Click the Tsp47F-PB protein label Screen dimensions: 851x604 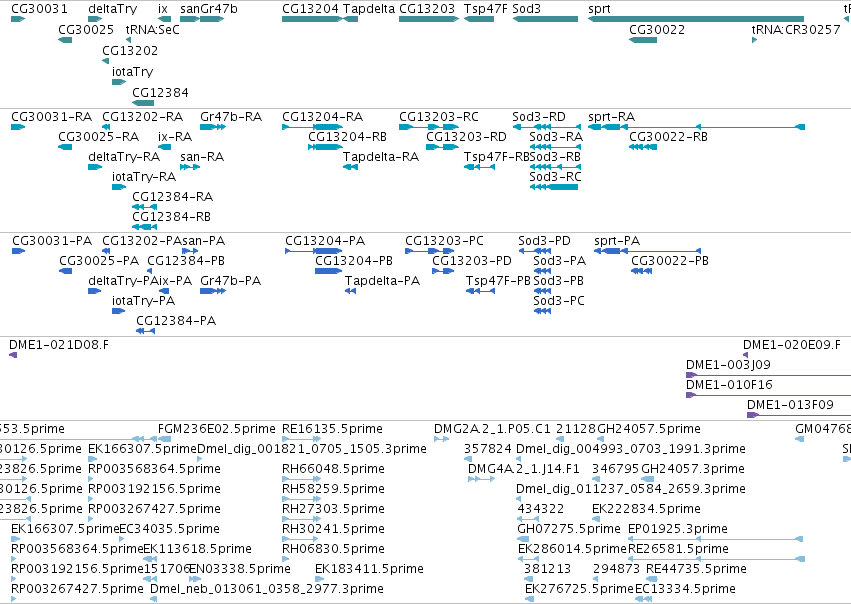coord(498,281)
